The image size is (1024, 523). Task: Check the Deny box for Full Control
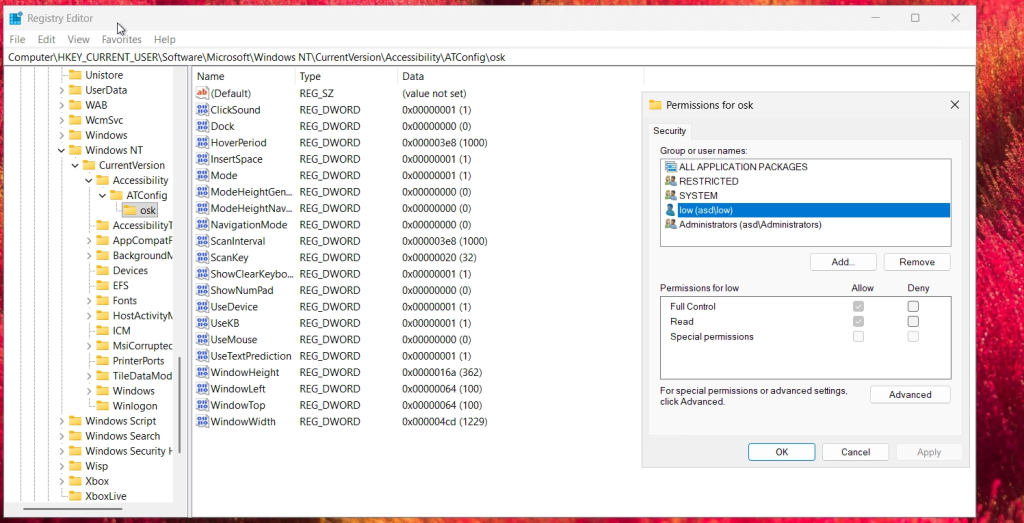(913, 307)
